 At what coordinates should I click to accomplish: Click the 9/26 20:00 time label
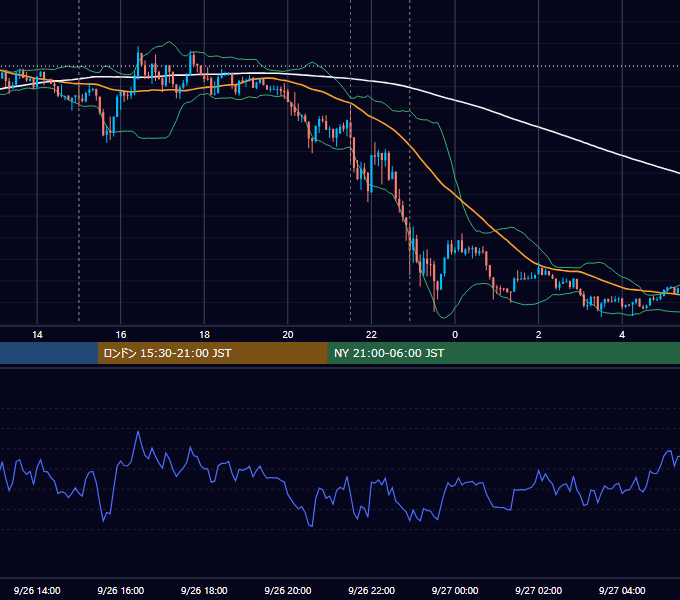pyautogui.click(x=288, y=590)
